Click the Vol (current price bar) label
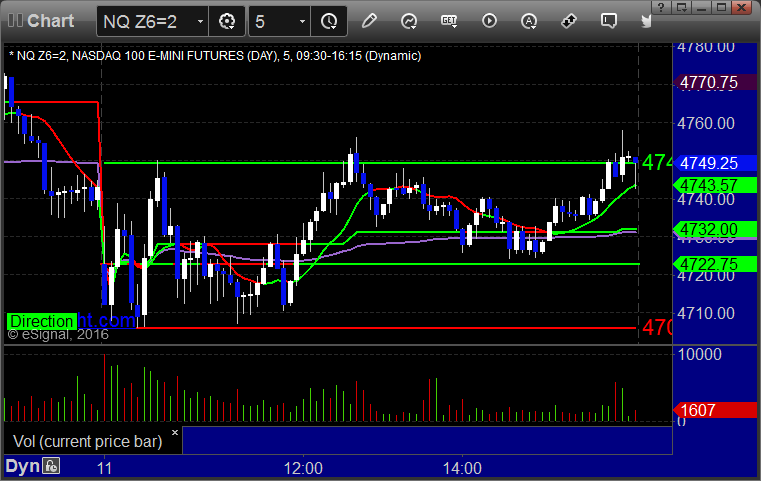The width and height of the screenshot is (761, 481). click(x=87, y=441)
